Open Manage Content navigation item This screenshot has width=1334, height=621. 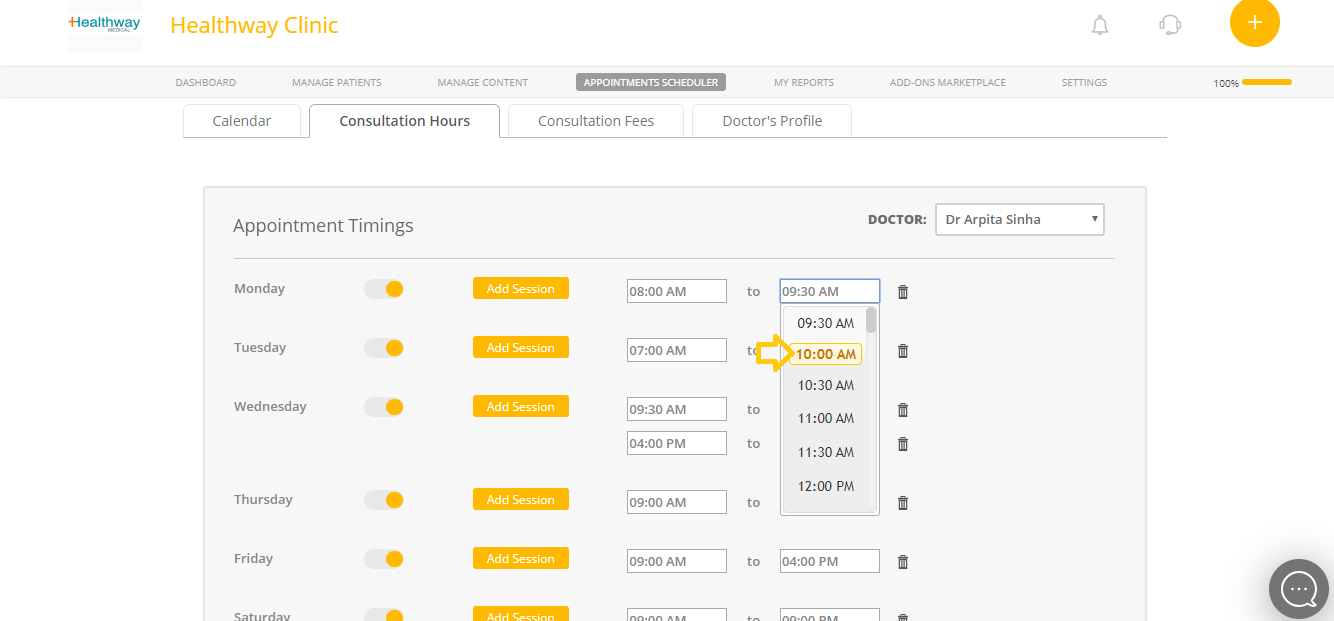483,82
